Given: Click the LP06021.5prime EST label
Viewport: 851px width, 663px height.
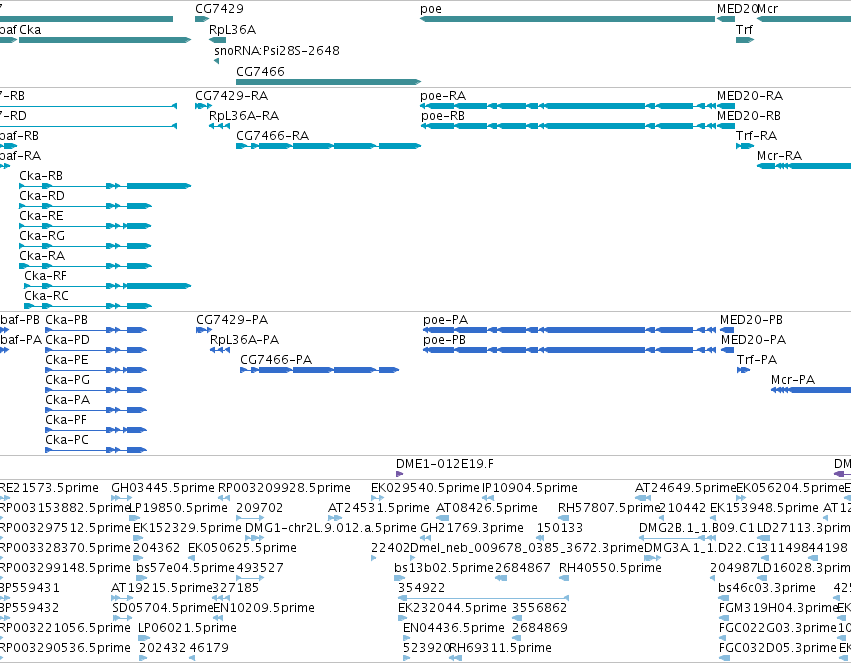Looking at the screenshot, I should coord(187,628).
